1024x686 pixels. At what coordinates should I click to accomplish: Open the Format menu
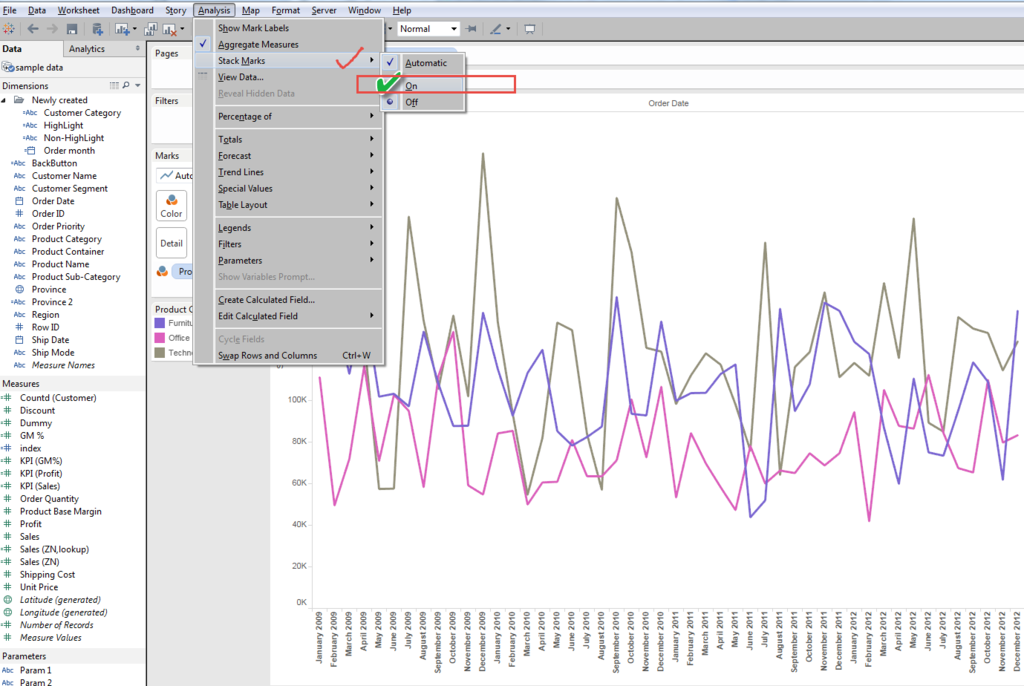[x=285, y=10]
